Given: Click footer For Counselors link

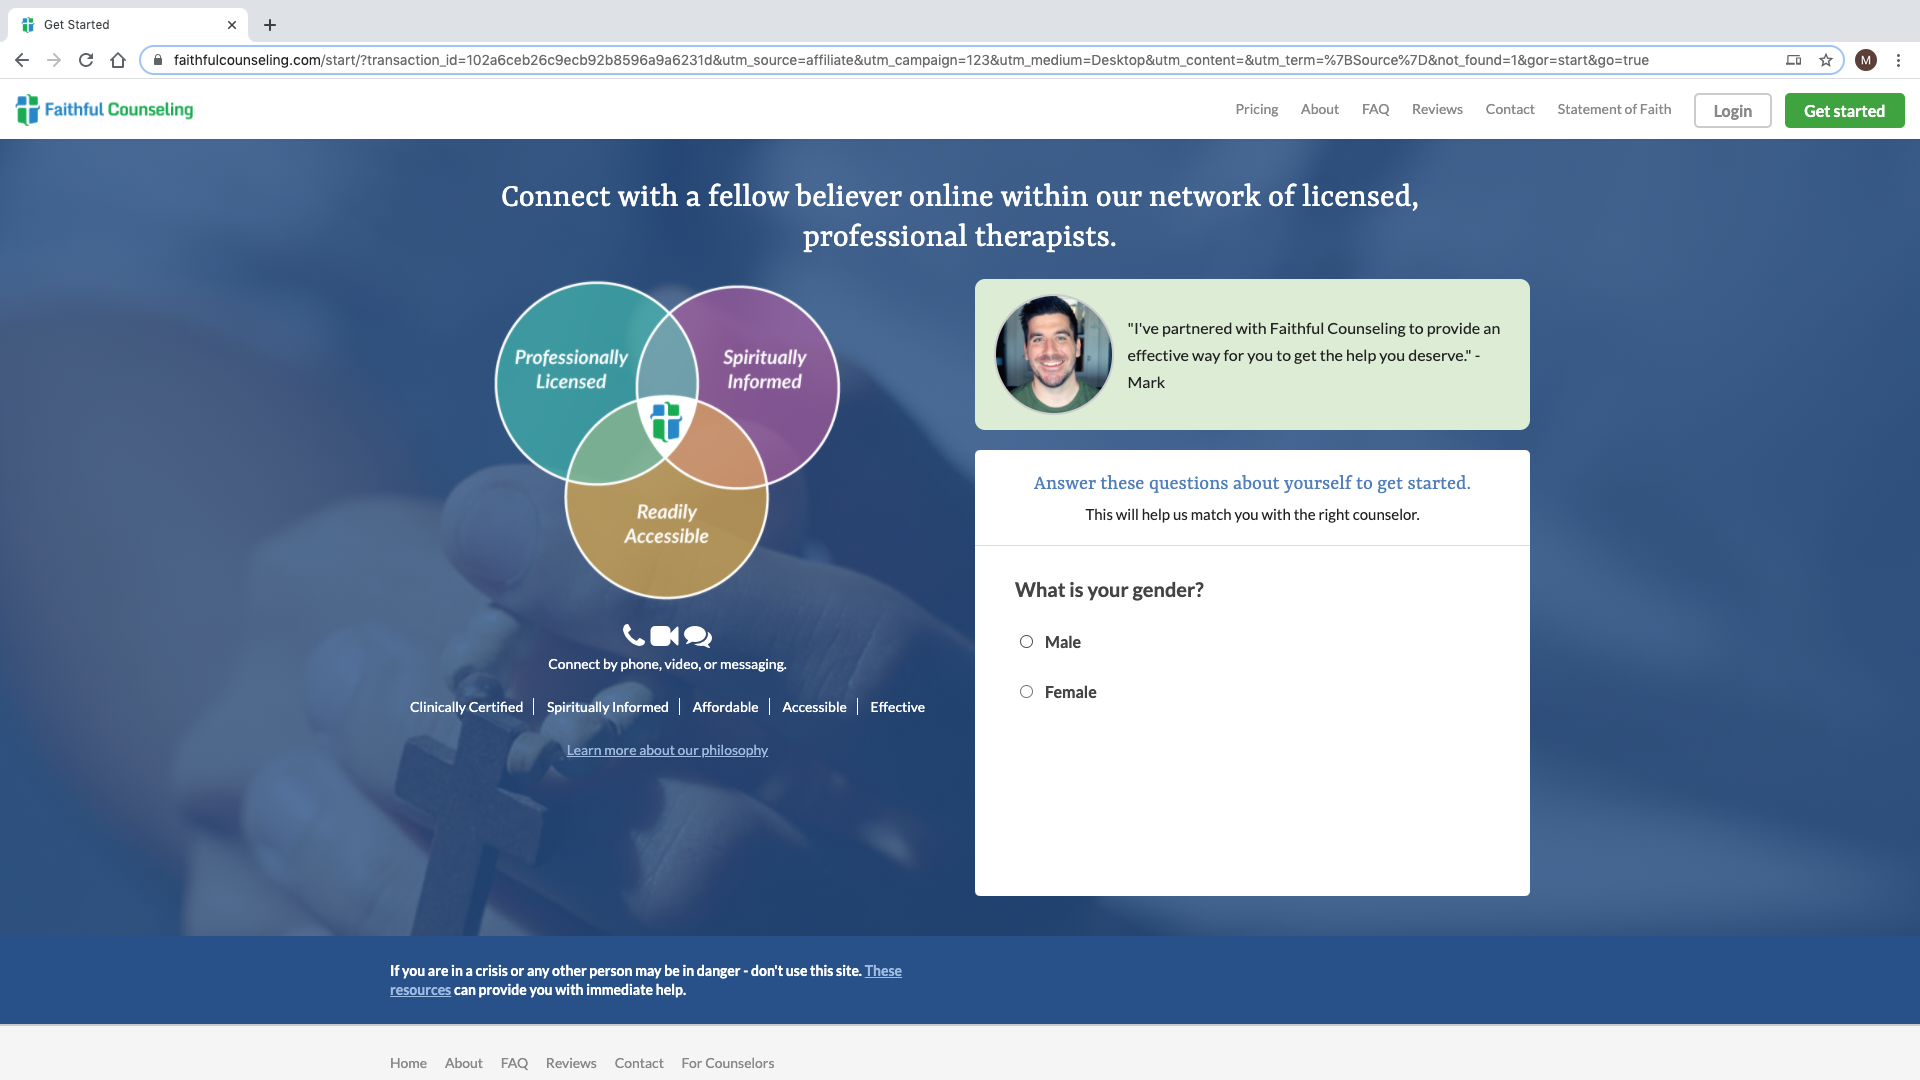Looking at the screenshot, I should pyautogui.click(x=728, y=1063).
